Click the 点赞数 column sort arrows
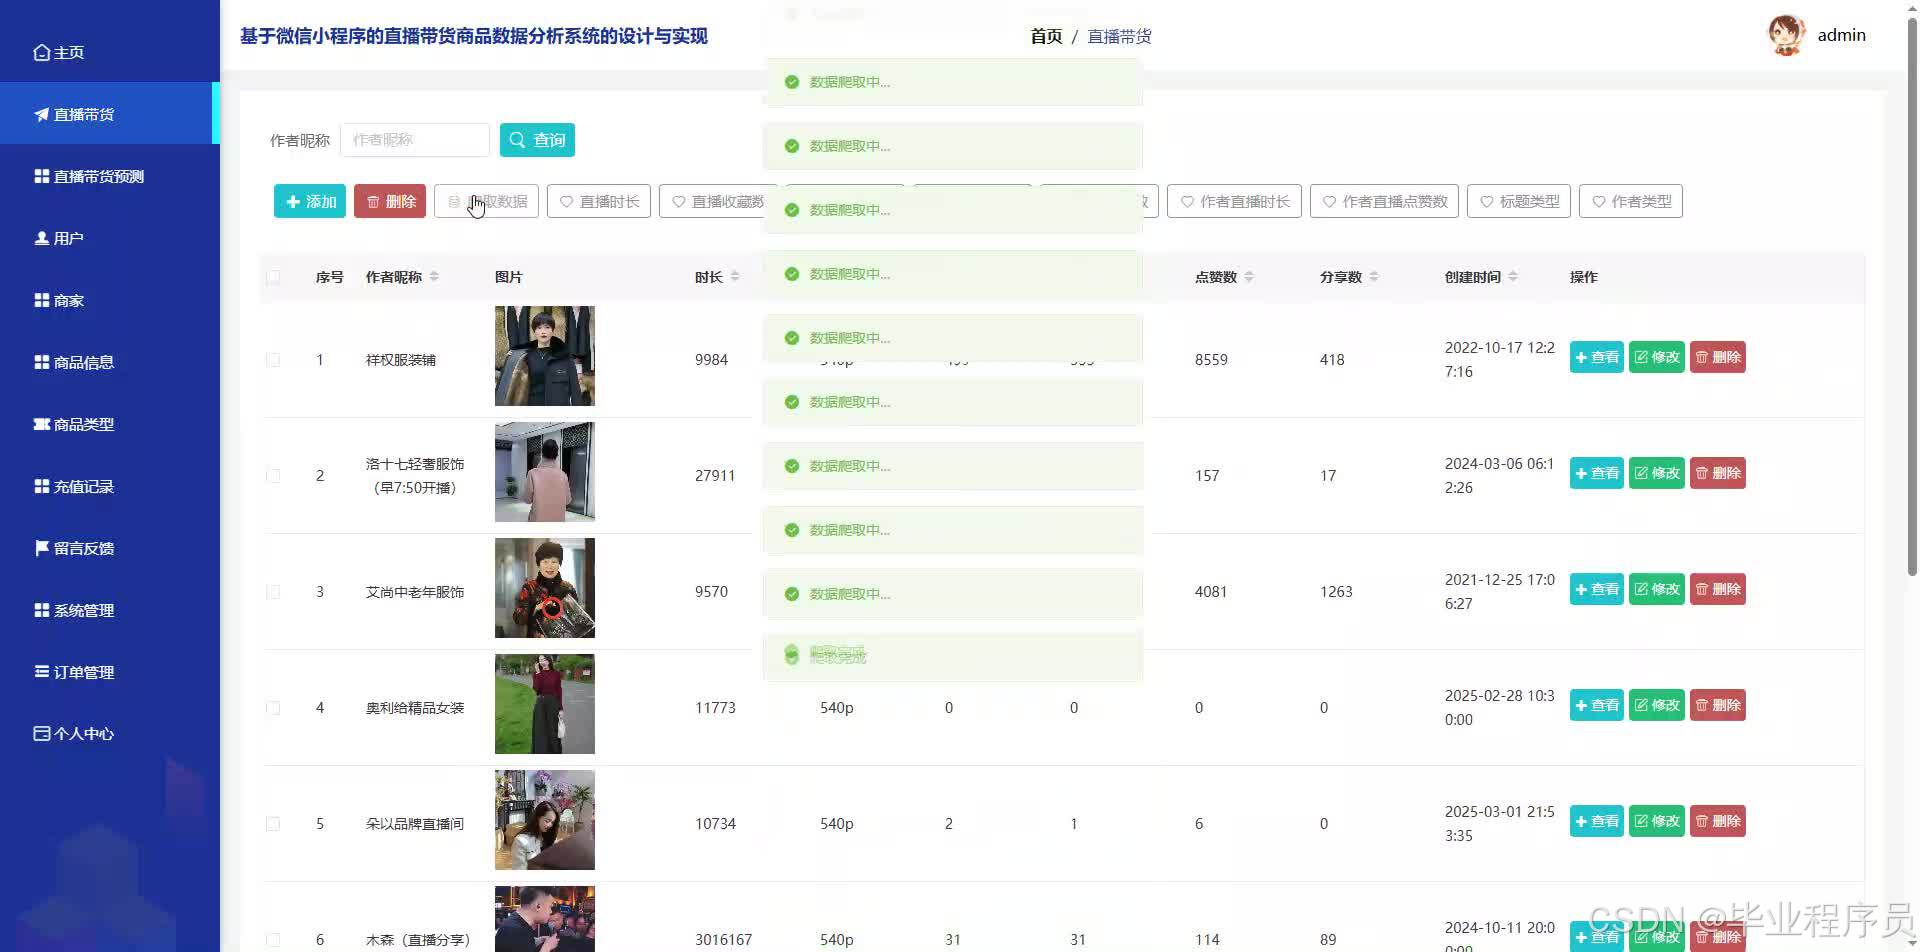Image resolution: width=1920 pixels, height=952 pixels. [x=1250, y=277]
